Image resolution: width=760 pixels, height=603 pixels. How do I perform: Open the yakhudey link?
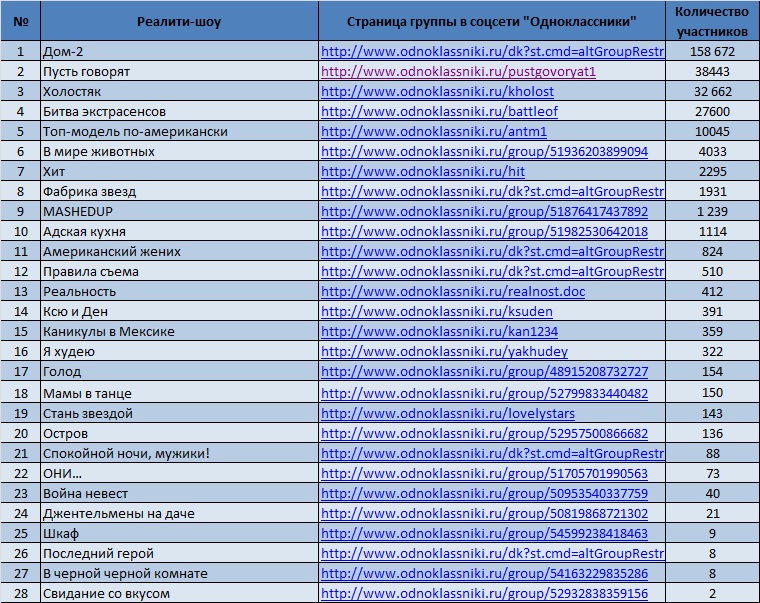(444, 351)
